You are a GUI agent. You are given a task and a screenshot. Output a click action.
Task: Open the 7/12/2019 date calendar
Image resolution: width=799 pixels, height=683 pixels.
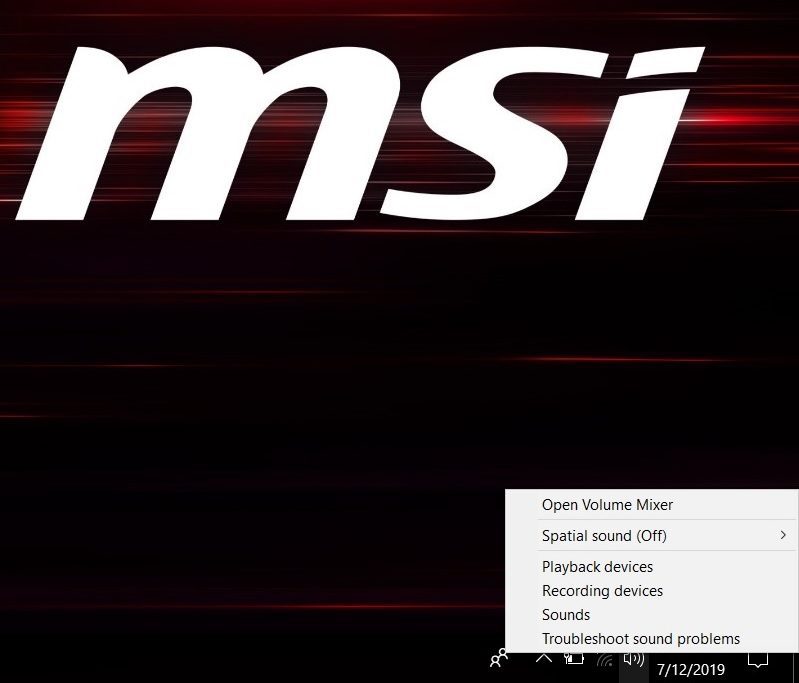[x=690, y=670]
